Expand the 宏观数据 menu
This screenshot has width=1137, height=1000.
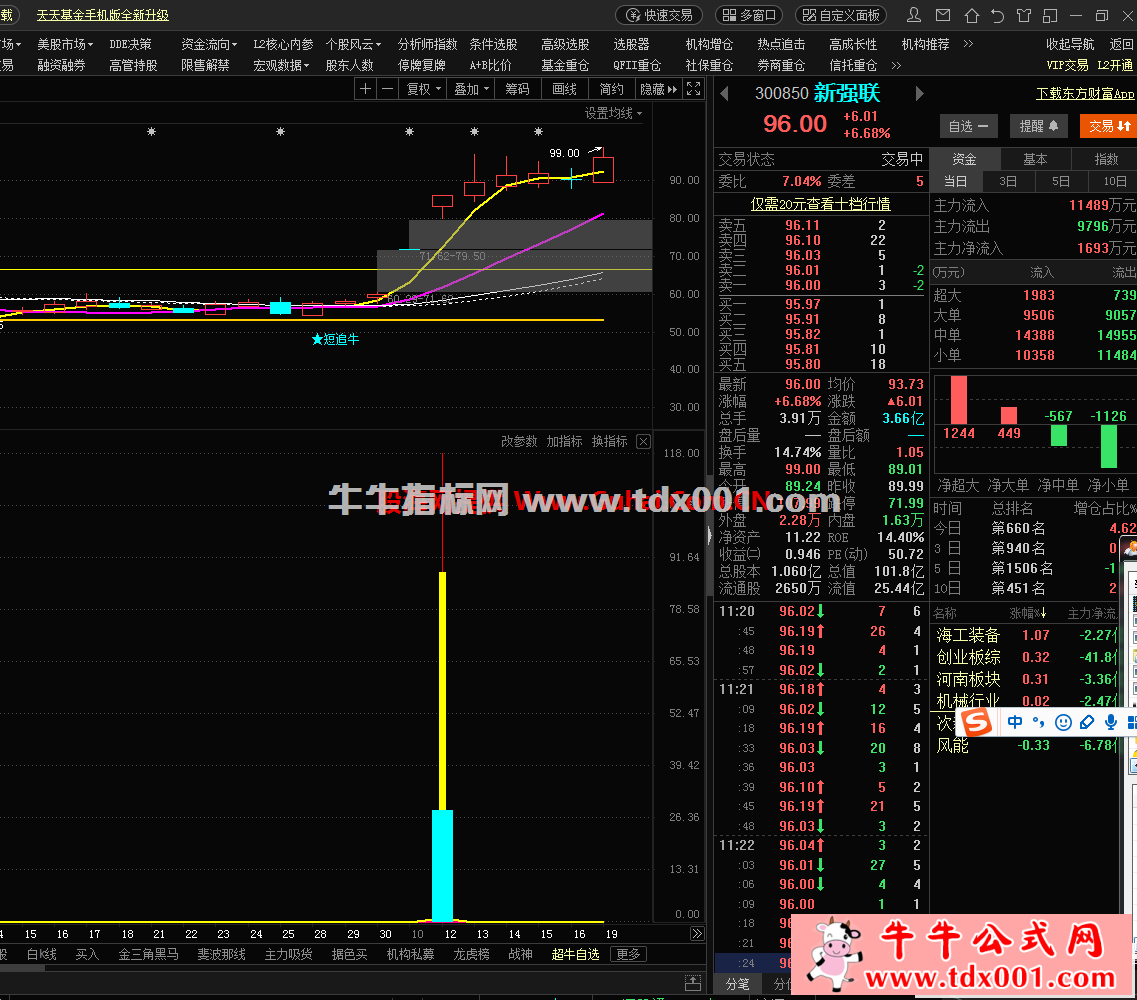point(281,65)
